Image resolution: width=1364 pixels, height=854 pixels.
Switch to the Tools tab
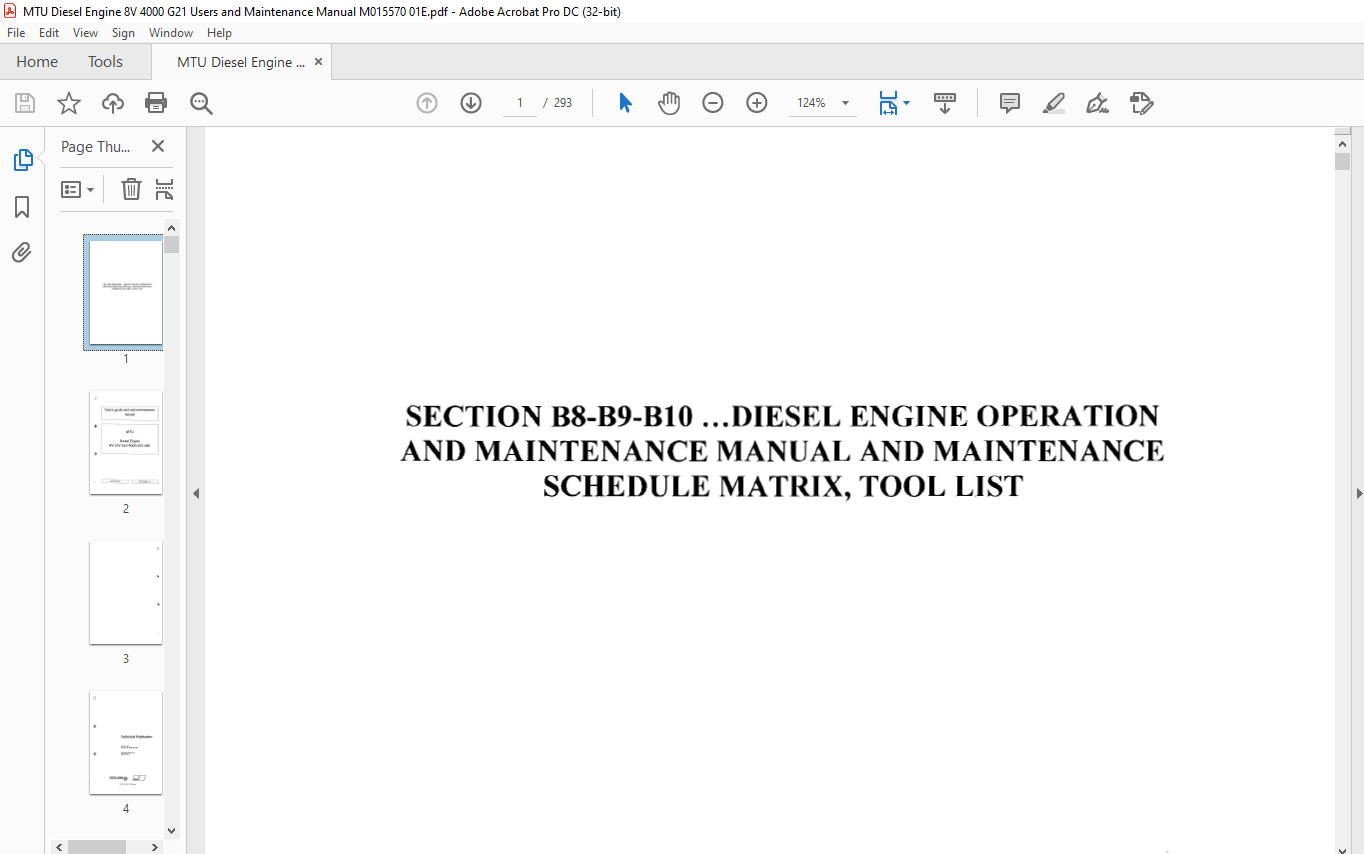(105, 62)
